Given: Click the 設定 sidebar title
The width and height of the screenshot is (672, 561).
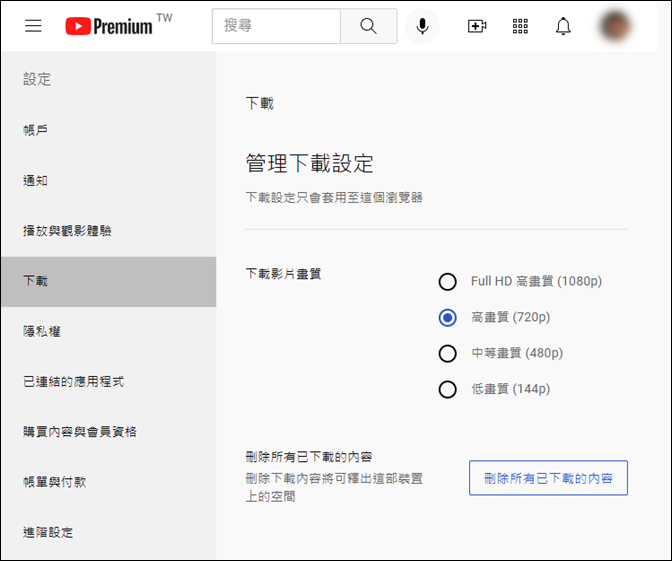Looking at the screenshot, I should point(37,79).
